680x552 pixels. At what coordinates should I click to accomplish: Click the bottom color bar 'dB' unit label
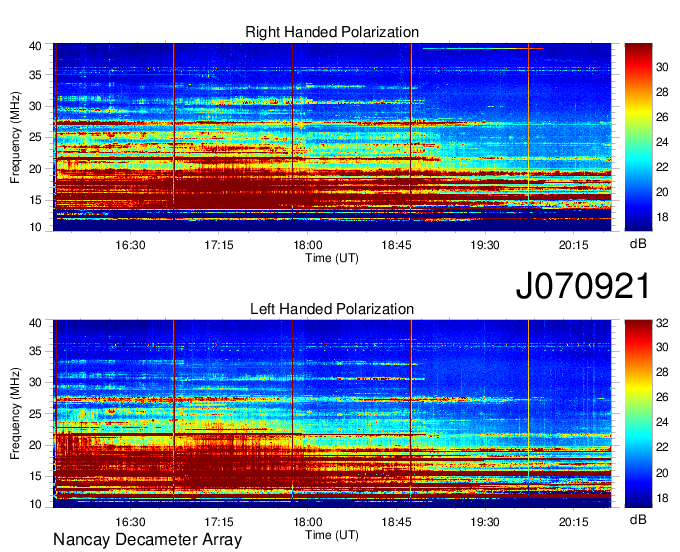(638, 520)
